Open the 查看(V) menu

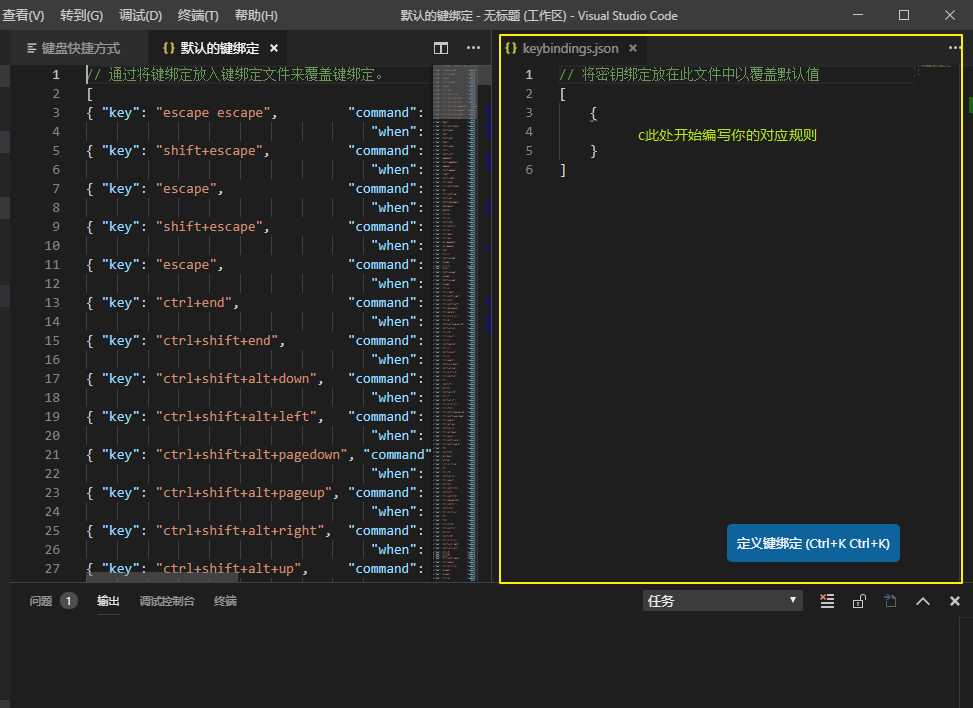23,16
